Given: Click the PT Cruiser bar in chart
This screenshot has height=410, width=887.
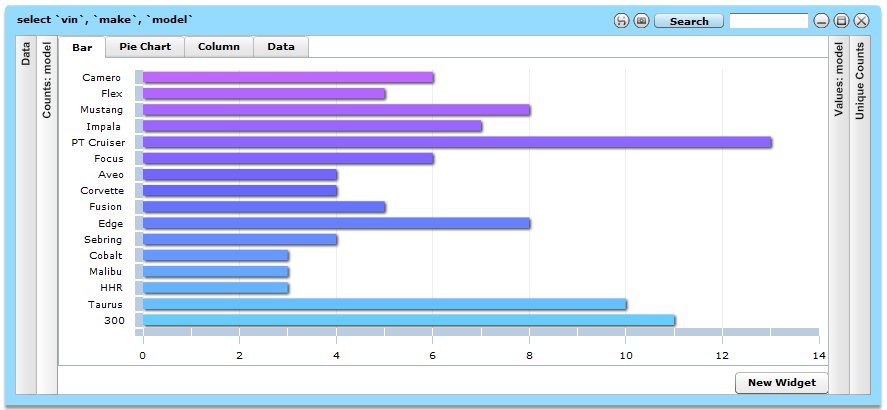Looking at the screenshot, I should point(457,142).
